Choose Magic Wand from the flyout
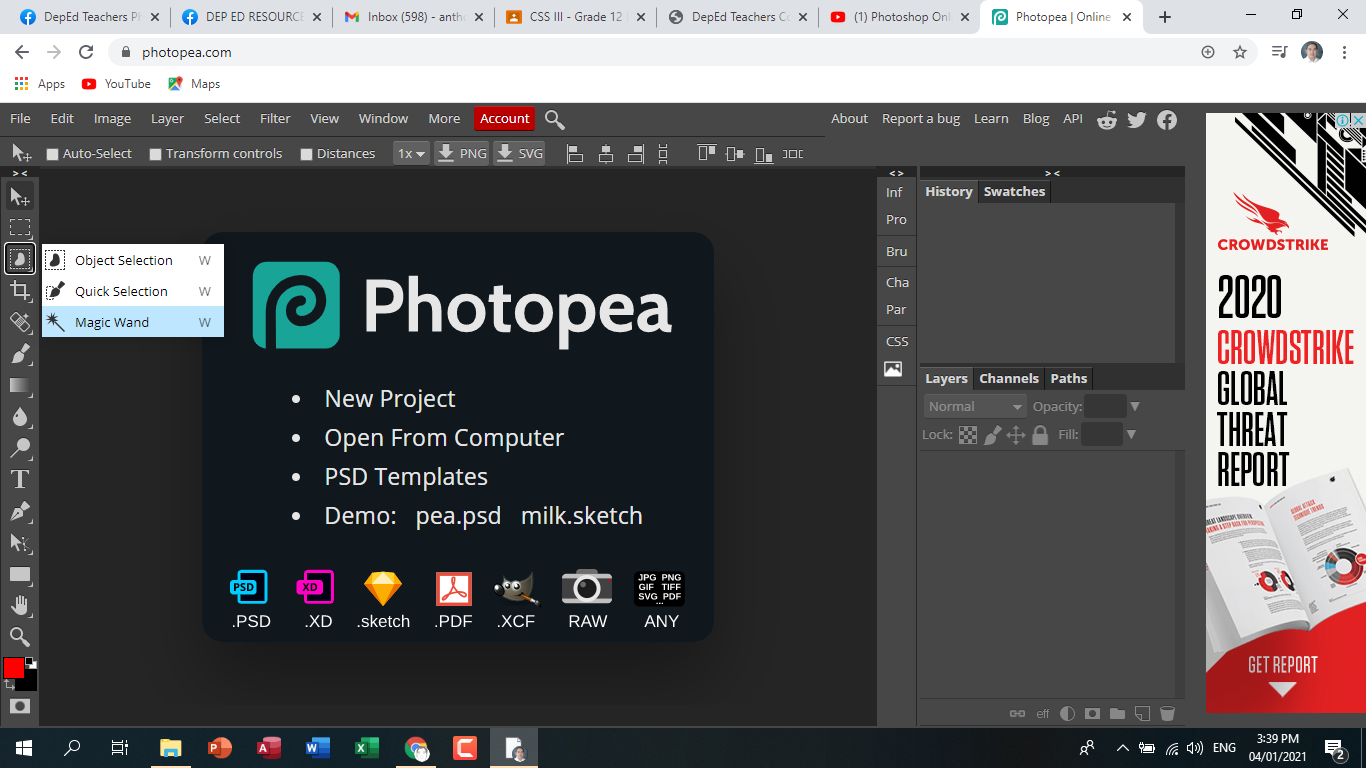The width and height of the screenshot is (1366, 768). tap(133, 322)
